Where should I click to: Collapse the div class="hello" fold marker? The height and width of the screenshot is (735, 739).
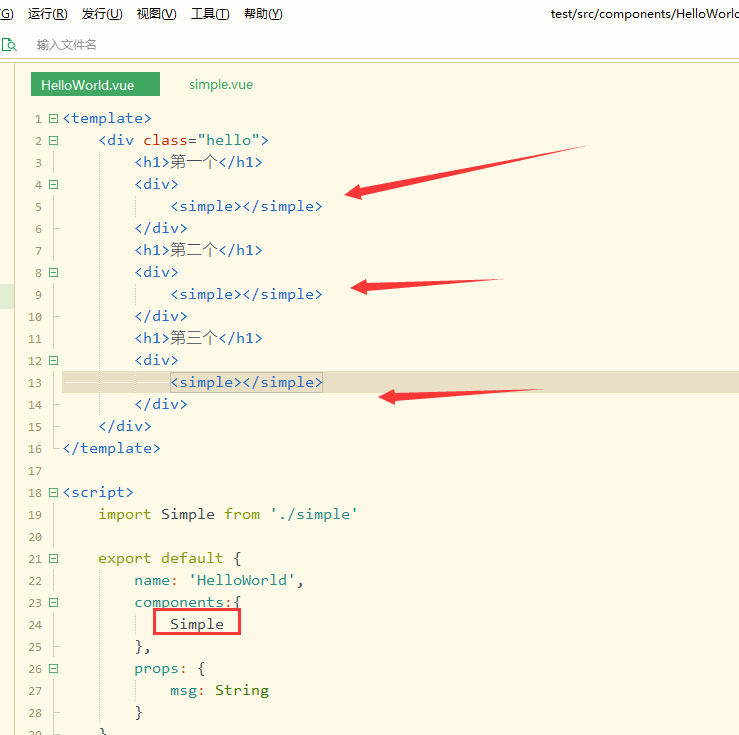(x=54, y=141)
